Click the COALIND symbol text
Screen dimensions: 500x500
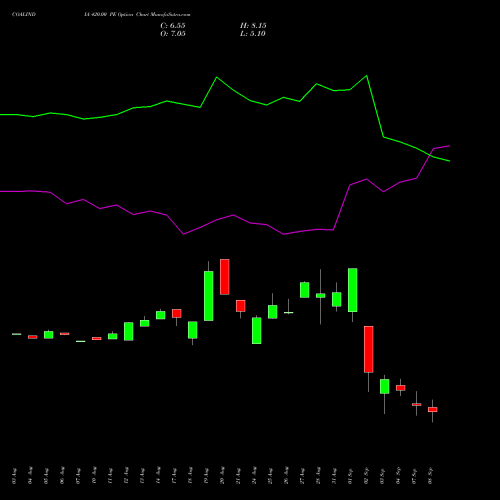24,15
